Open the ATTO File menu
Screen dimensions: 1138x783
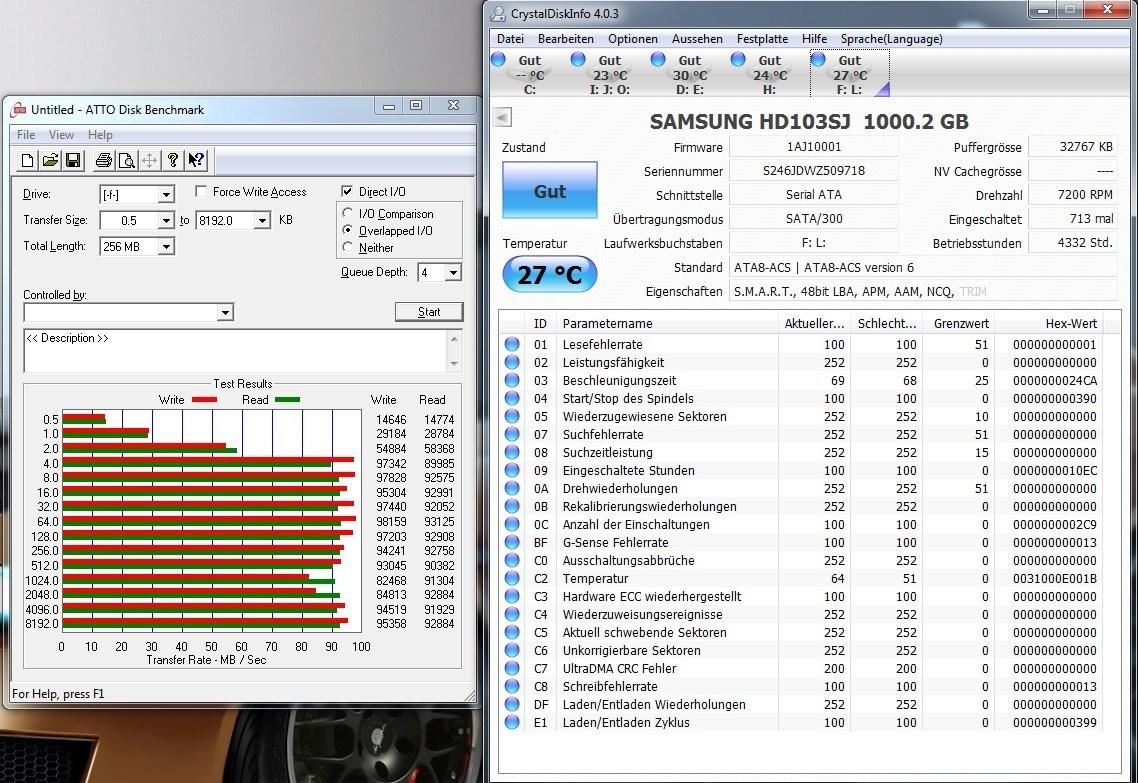26,135
